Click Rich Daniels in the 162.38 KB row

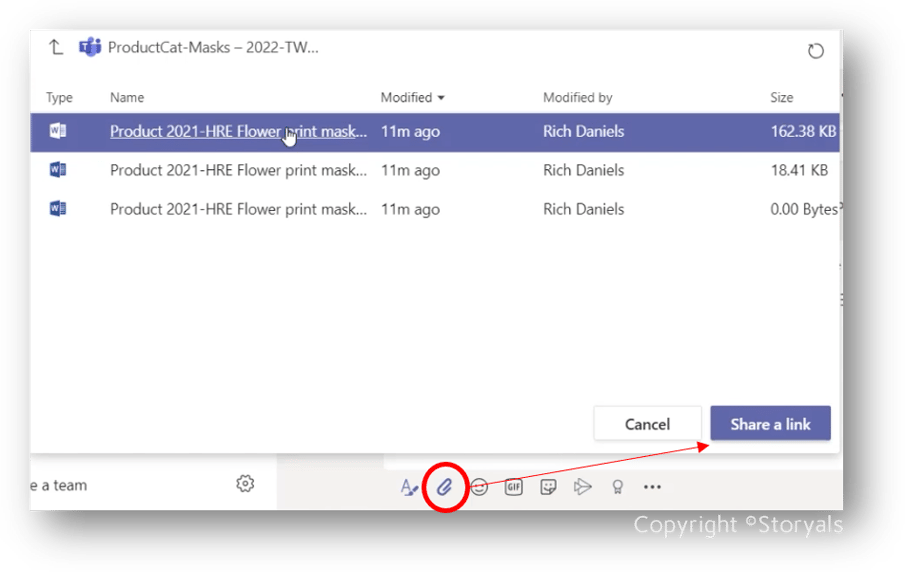click(584, 132)
